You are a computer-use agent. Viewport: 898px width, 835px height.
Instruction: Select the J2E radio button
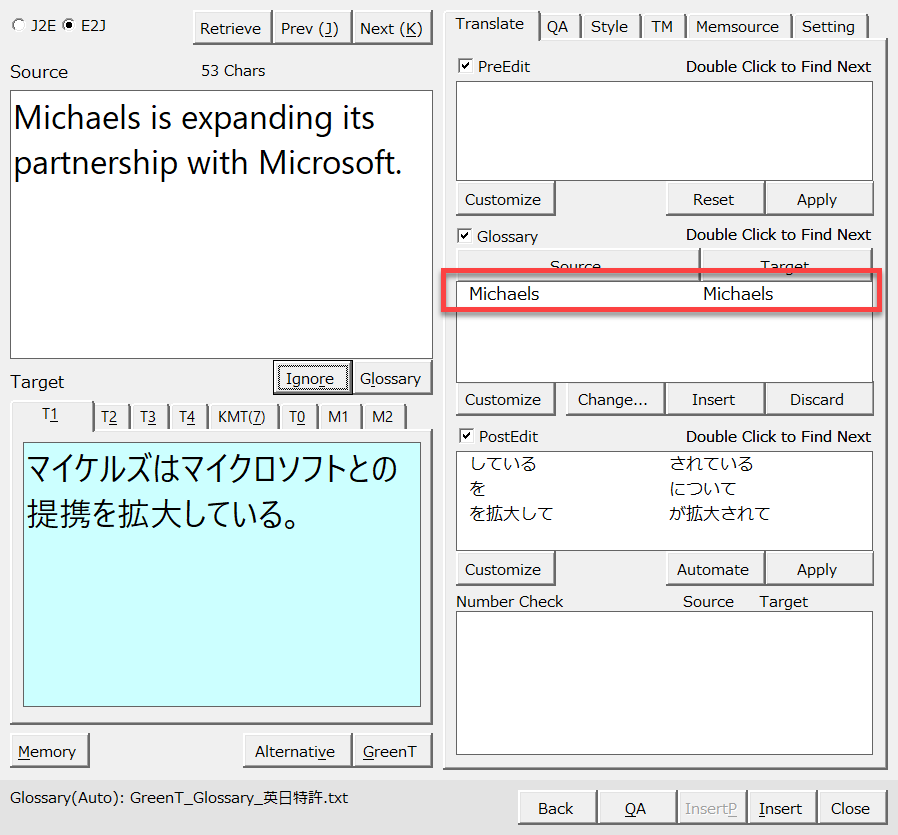pyautogui.click(x=18, y=26)
